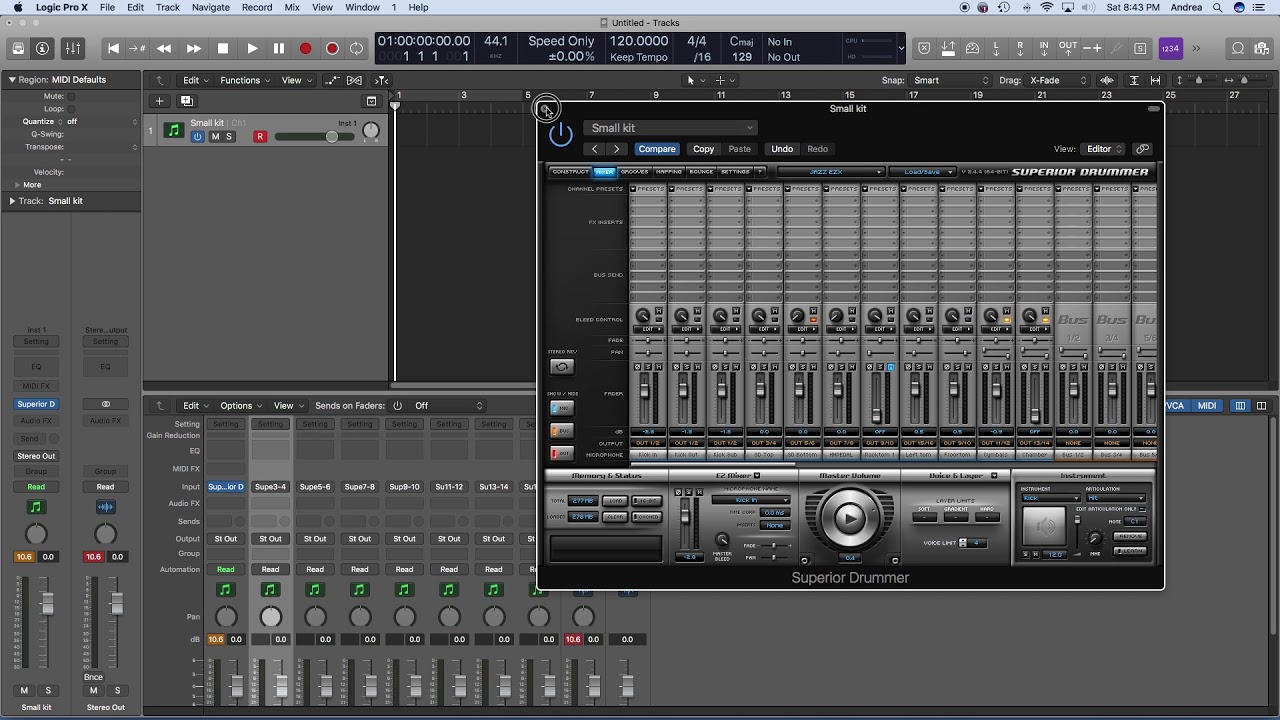1280x720 pixels.
Task: Open the Loop Browser icon
Action: pos(1238,48)
